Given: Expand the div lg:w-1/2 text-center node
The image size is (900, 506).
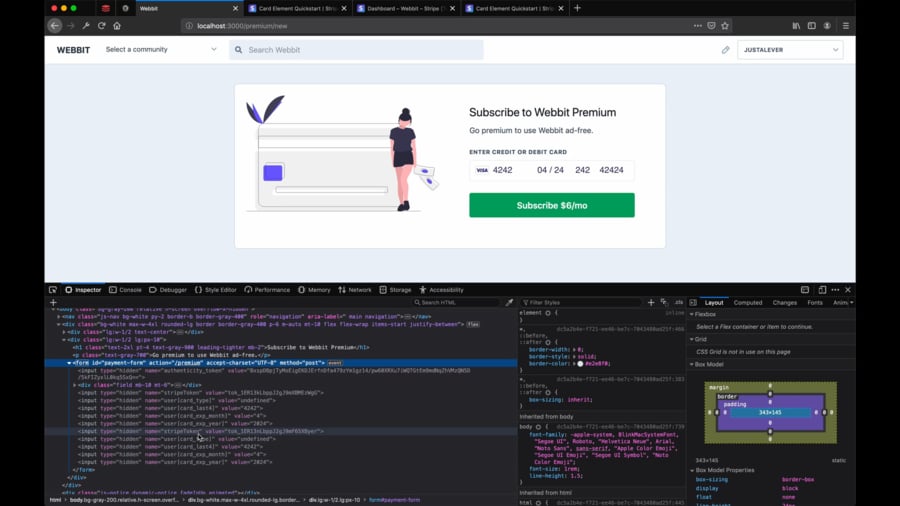Looking at the screenshot, I should [64, 332].
